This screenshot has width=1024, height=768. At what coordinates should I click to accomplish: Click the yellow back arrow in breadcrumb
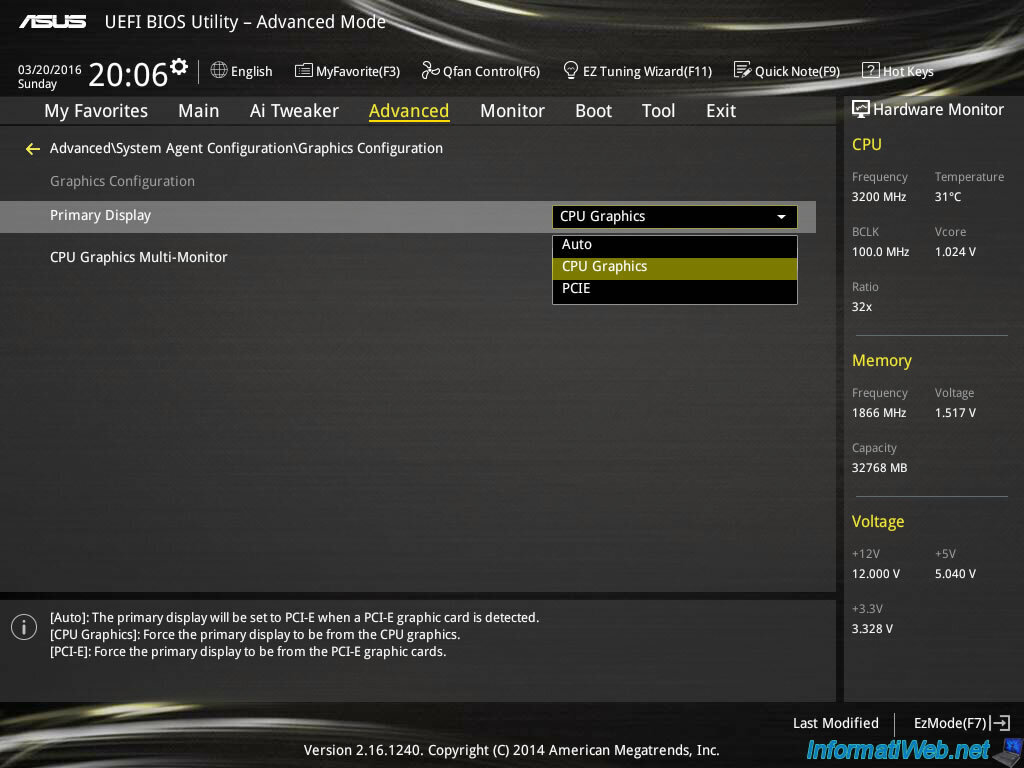point(33,150)
